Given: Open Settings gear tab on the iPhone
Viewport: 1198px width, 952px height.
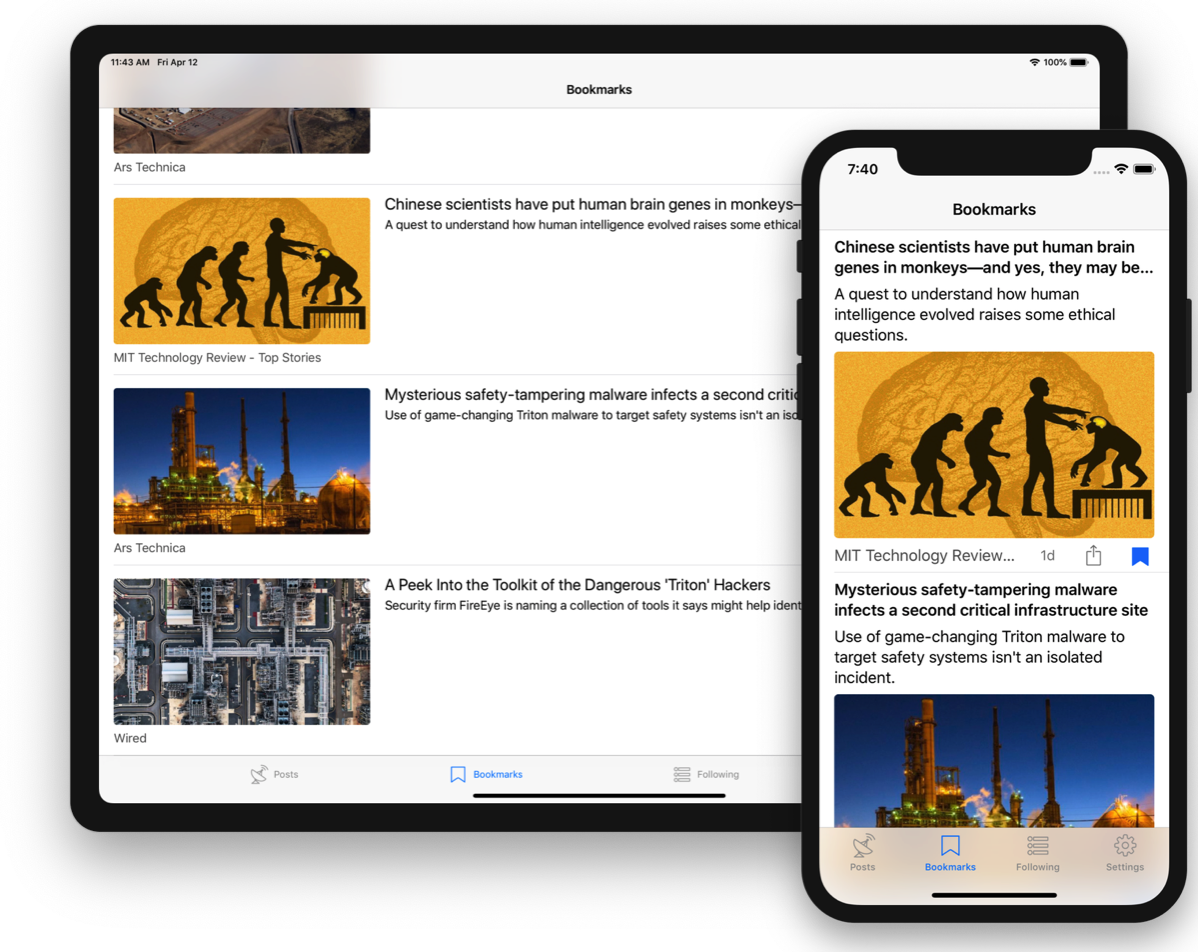Looking at the screenshot, I should [x=1125, y=853].
